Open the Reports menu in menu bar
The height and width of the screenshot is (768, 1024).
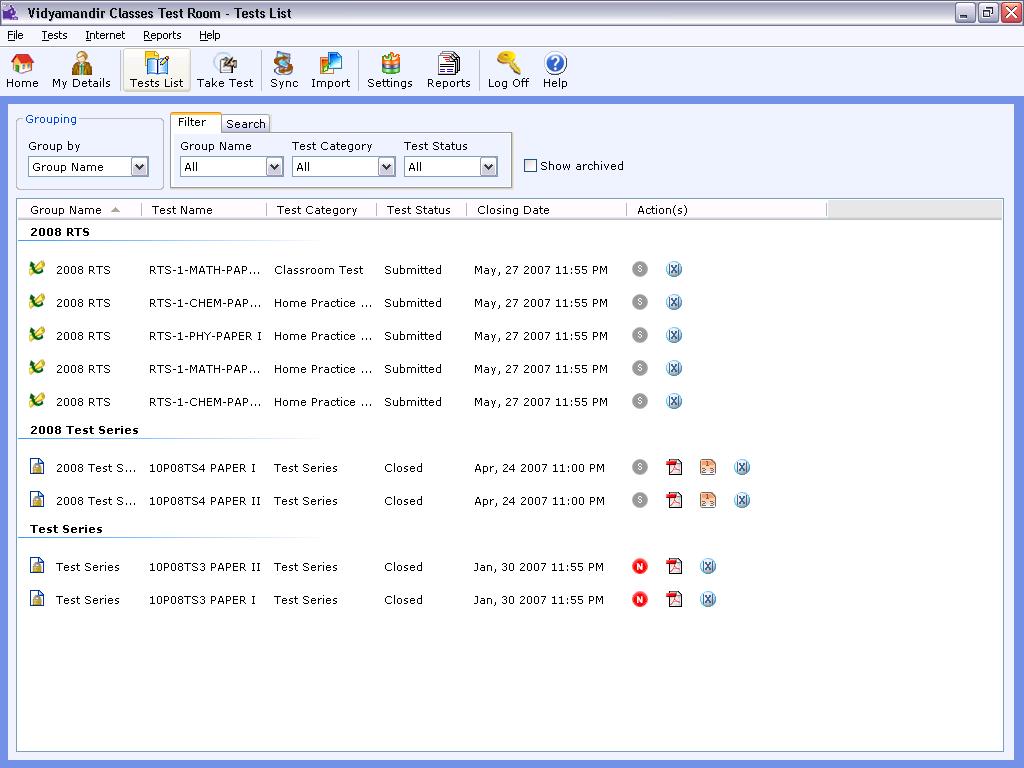[x=162, y=35]
